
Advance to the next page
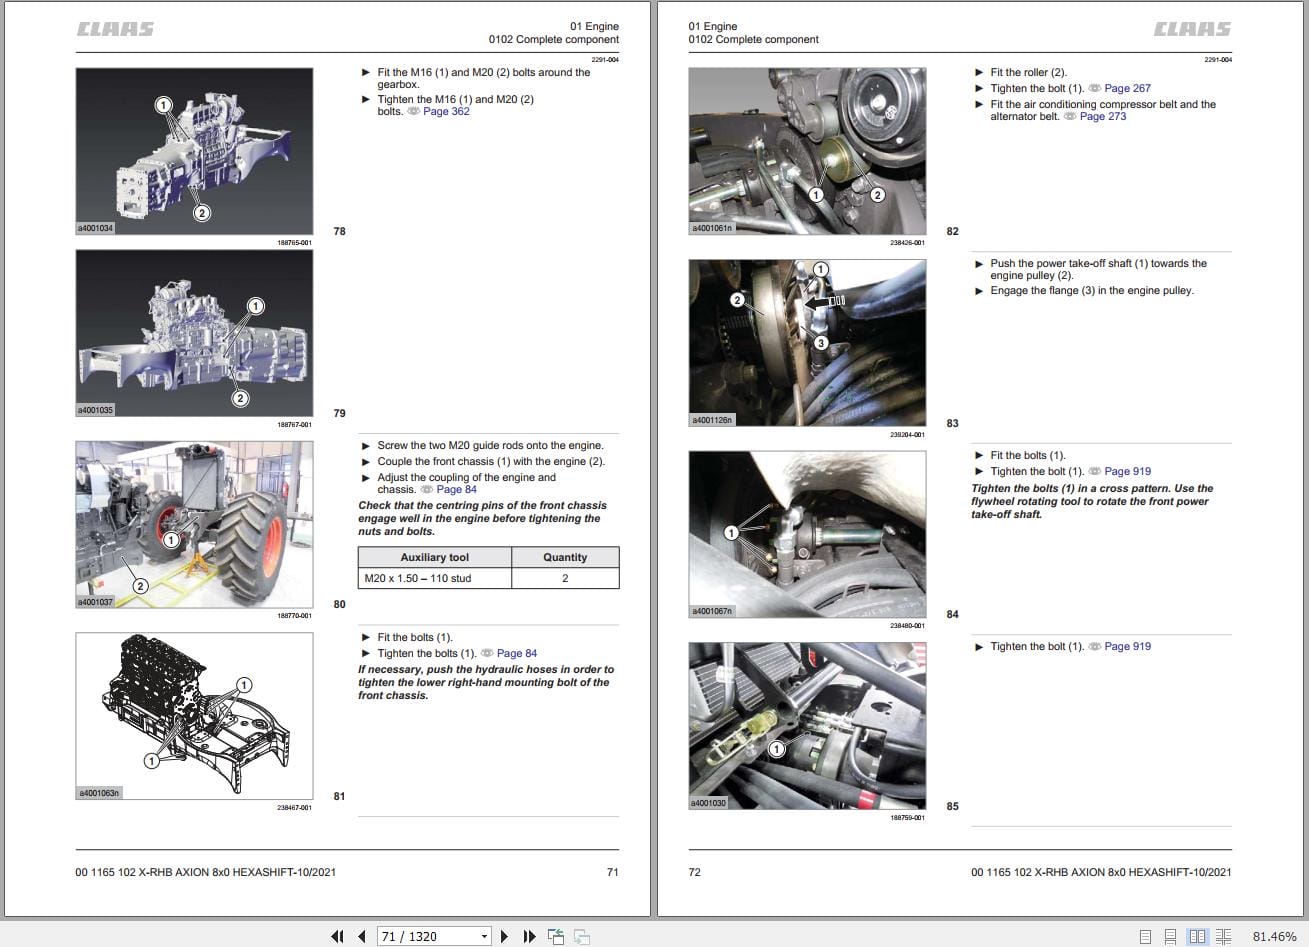[x=505, y=936]
